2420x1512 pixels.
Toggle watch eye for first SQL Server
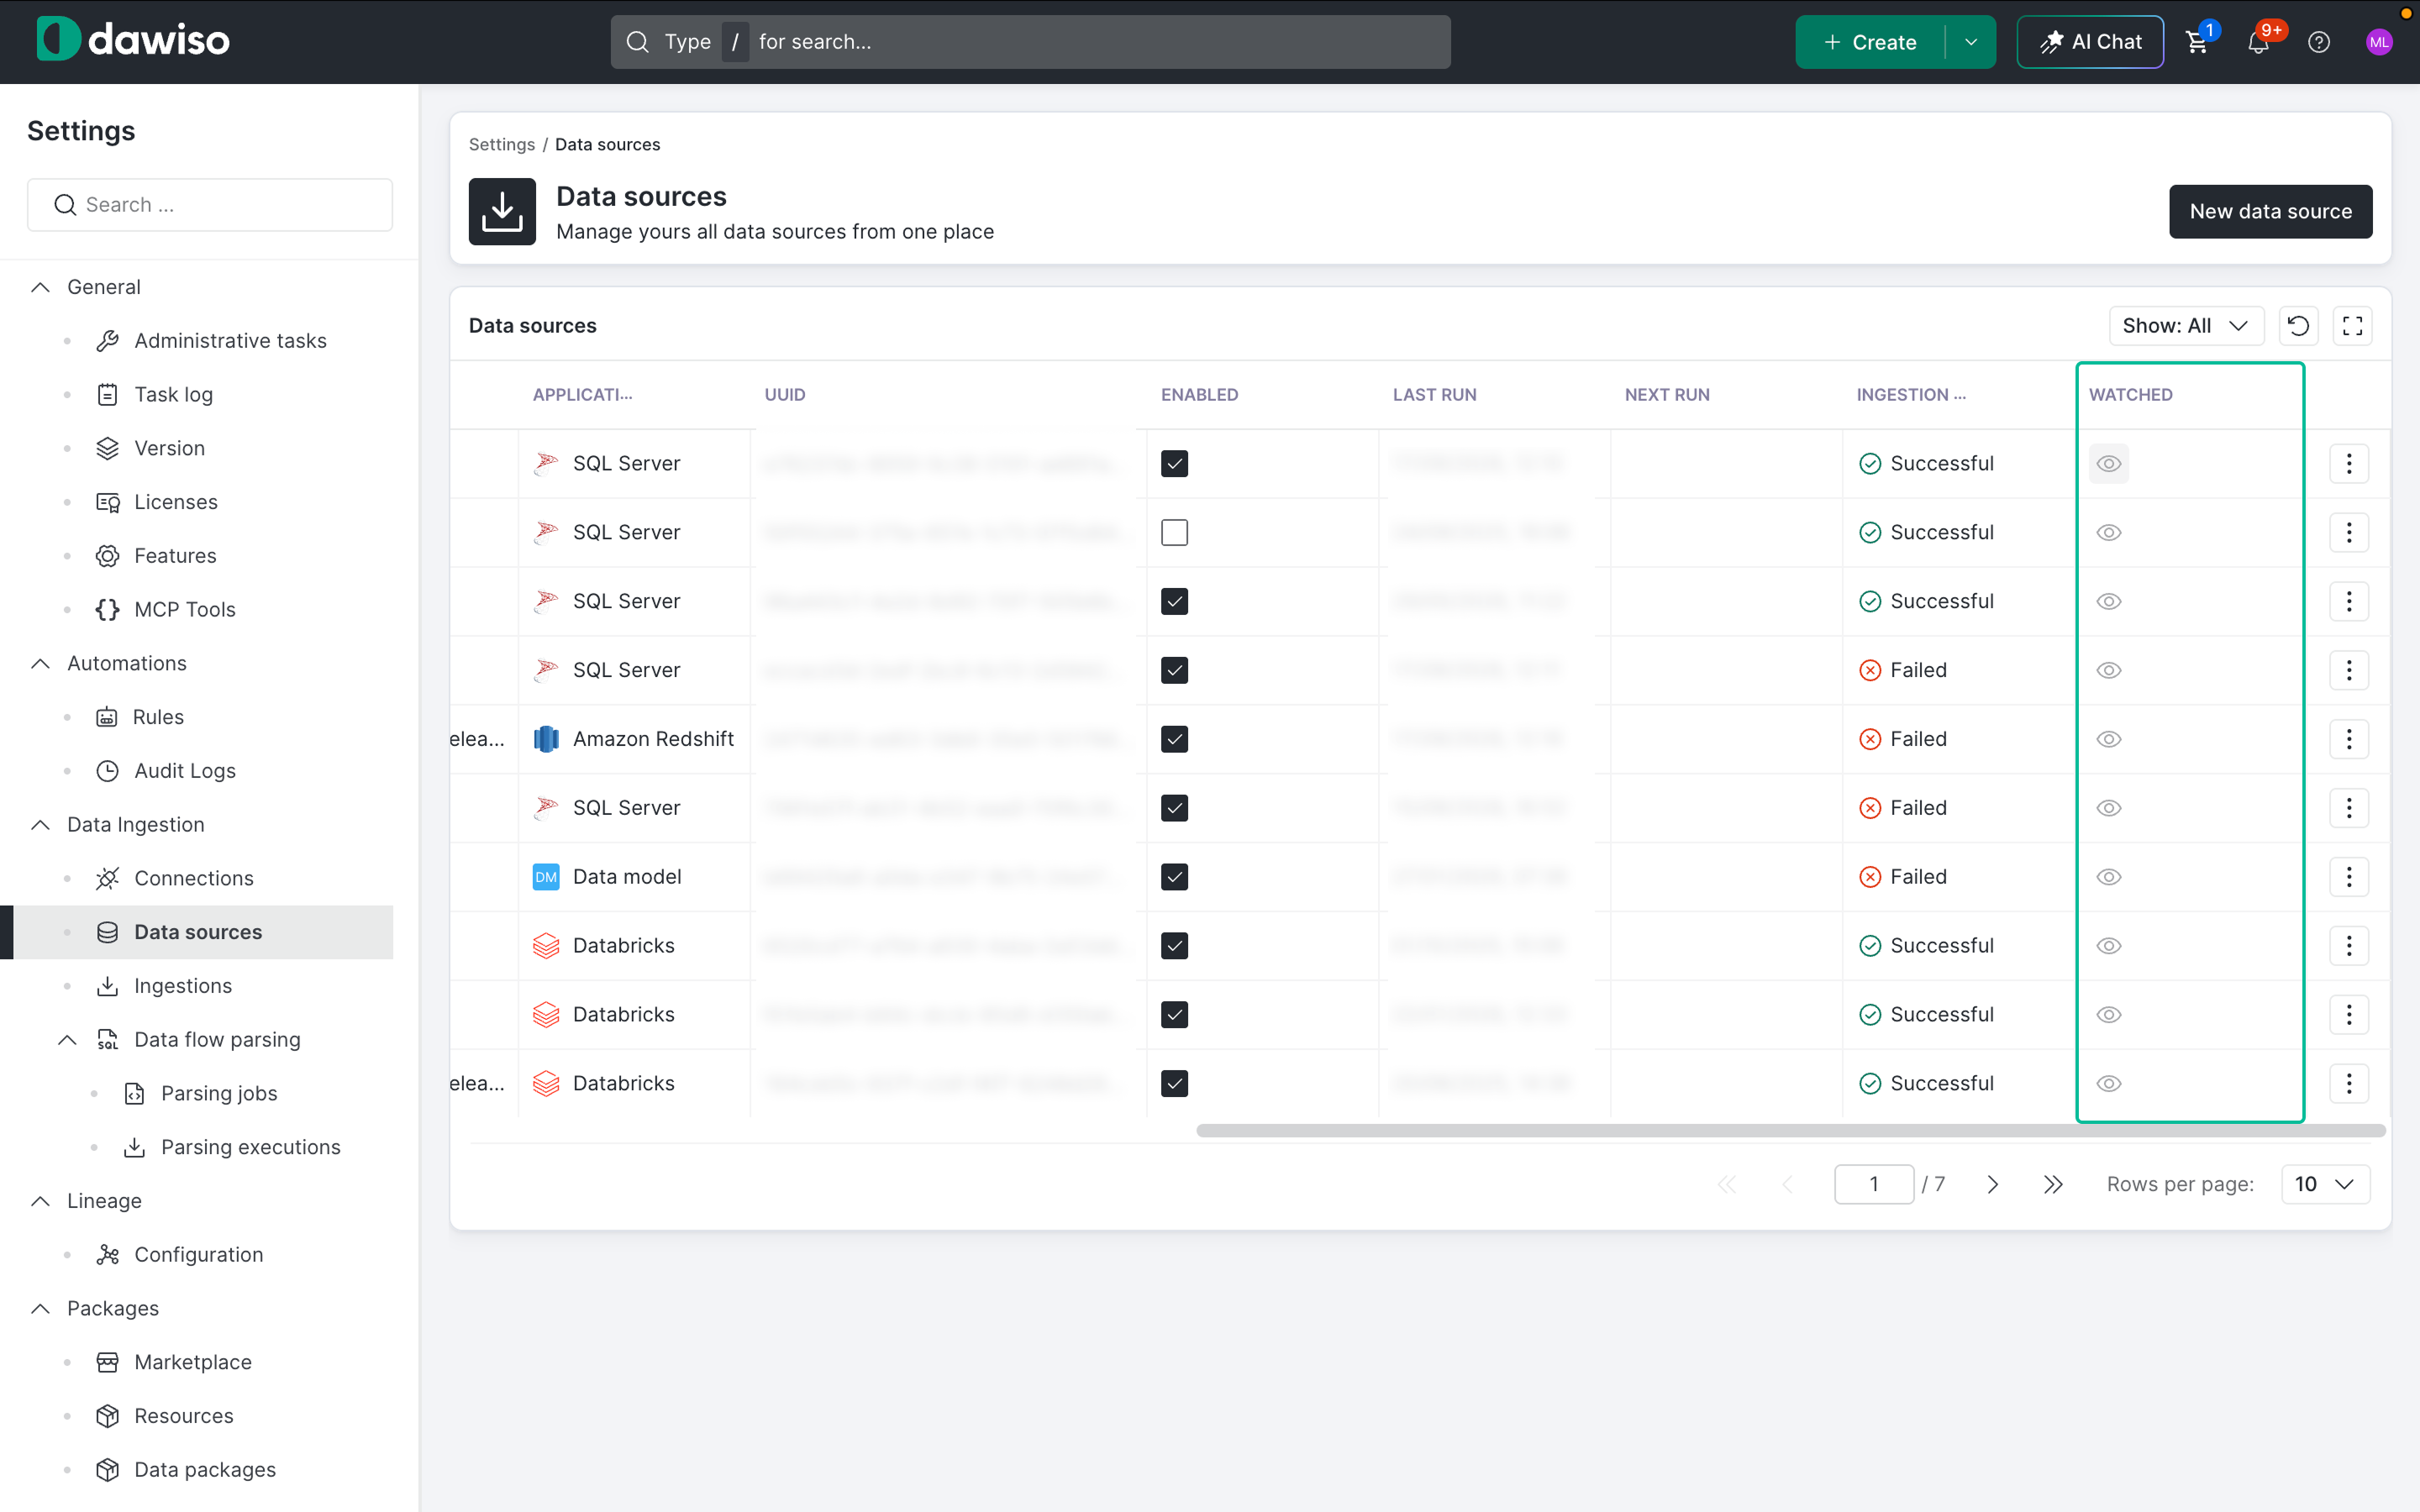coord(2108,464)
